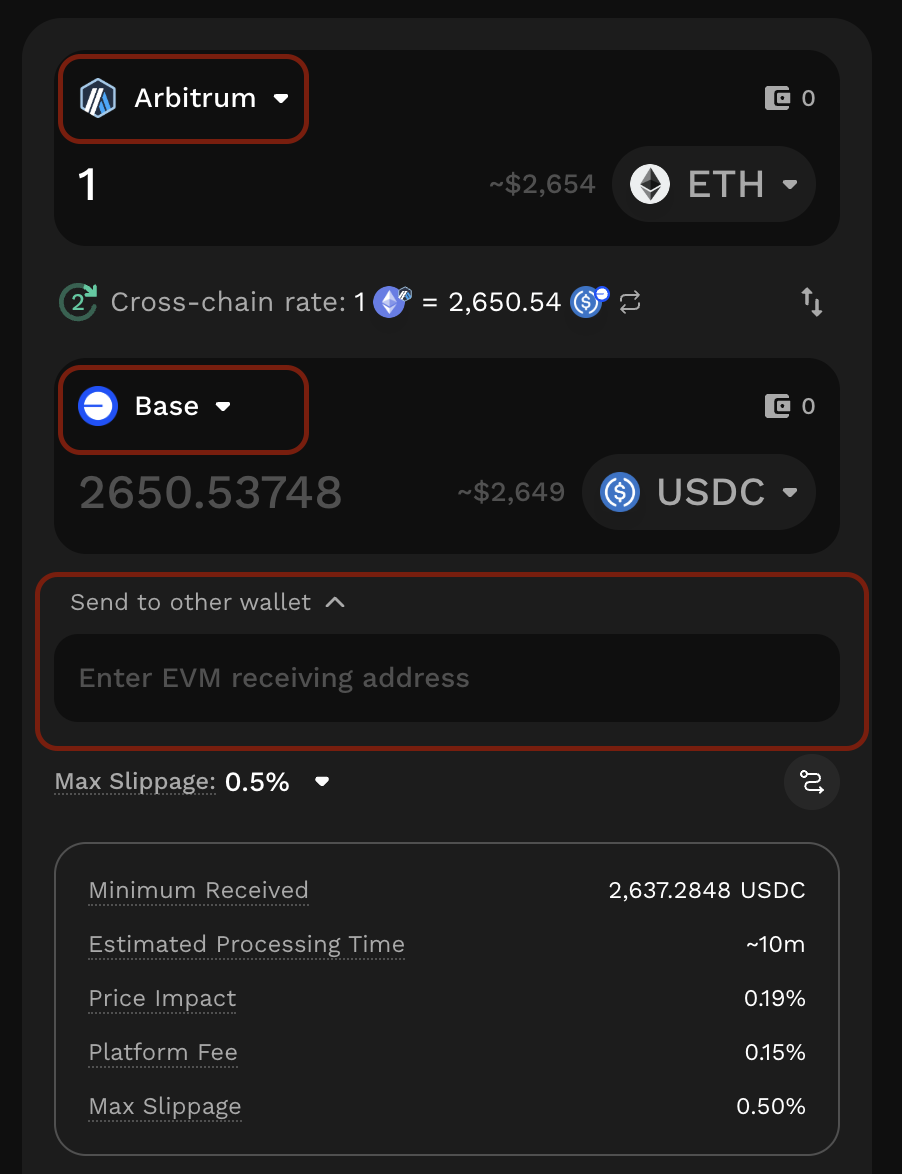Click the Platform Fee label
Screen dimensions: 902x1174
pyautogui.click(x=163, y=1052)
